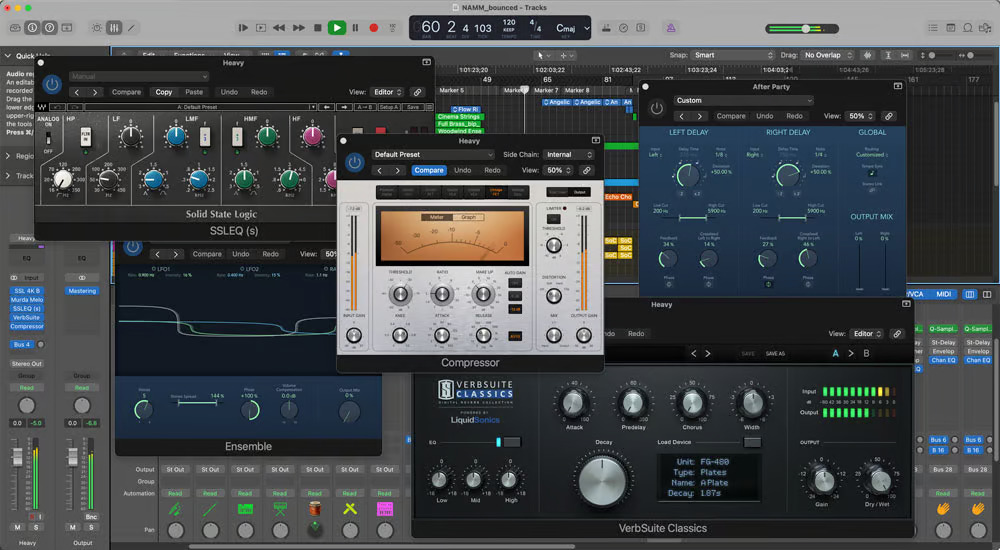Open the Side Chain Internal dropdown
The height and width of the screenshot is (550, 1000).
click(569, 155)
